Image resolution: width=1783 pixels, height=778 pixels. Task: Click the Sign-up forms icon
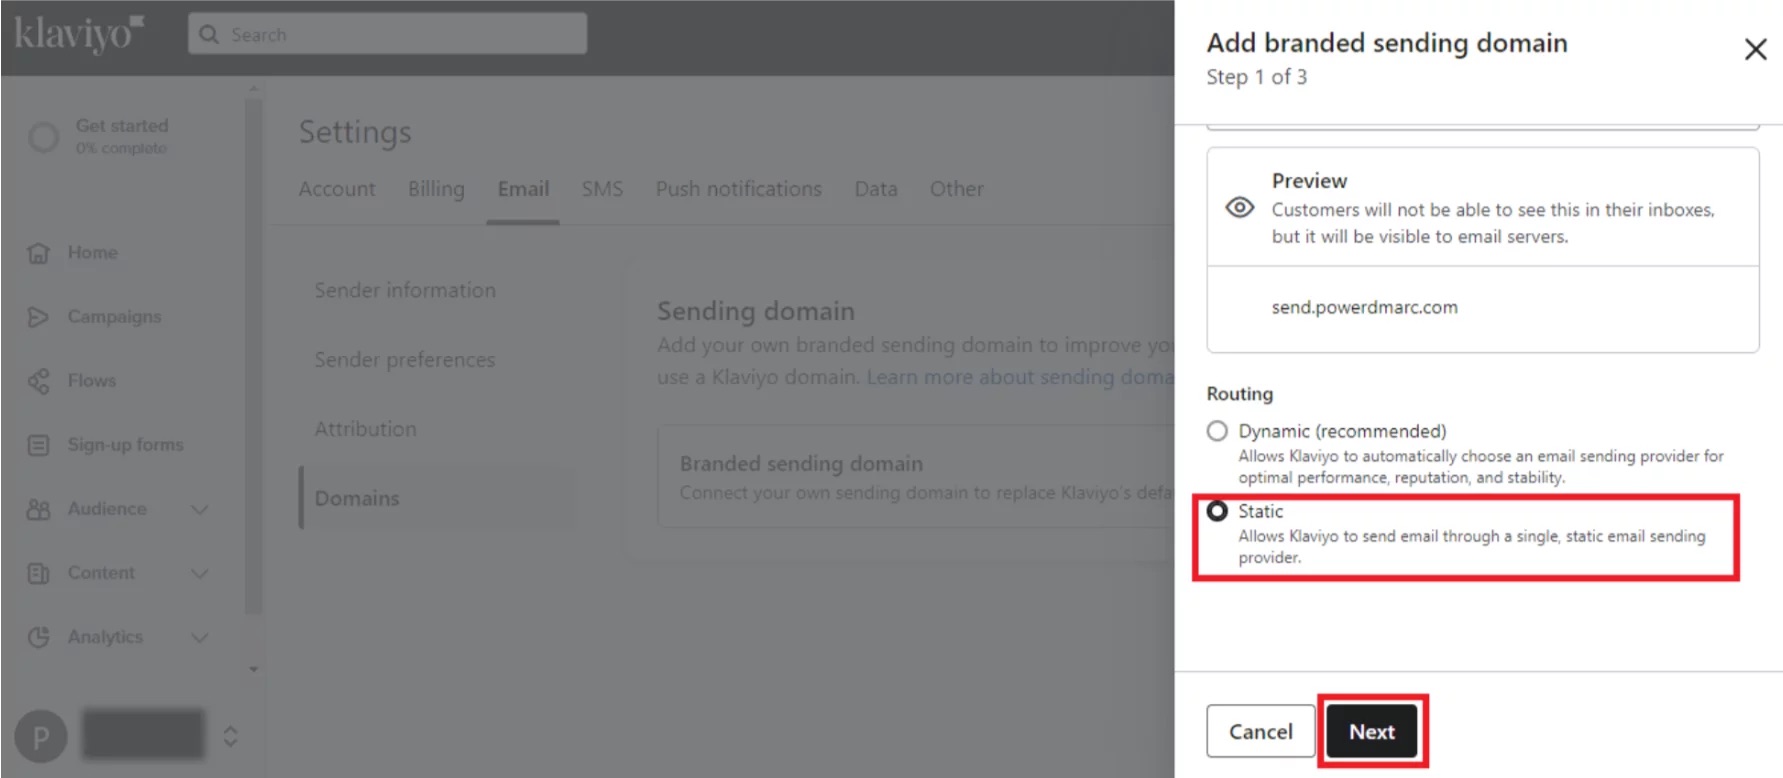[x=38, y=445]
